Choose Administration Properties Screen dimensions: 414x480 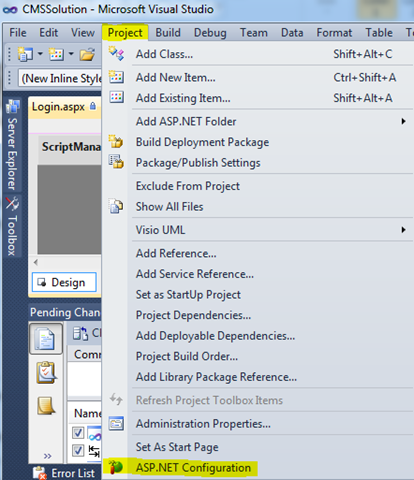point(257,424)
